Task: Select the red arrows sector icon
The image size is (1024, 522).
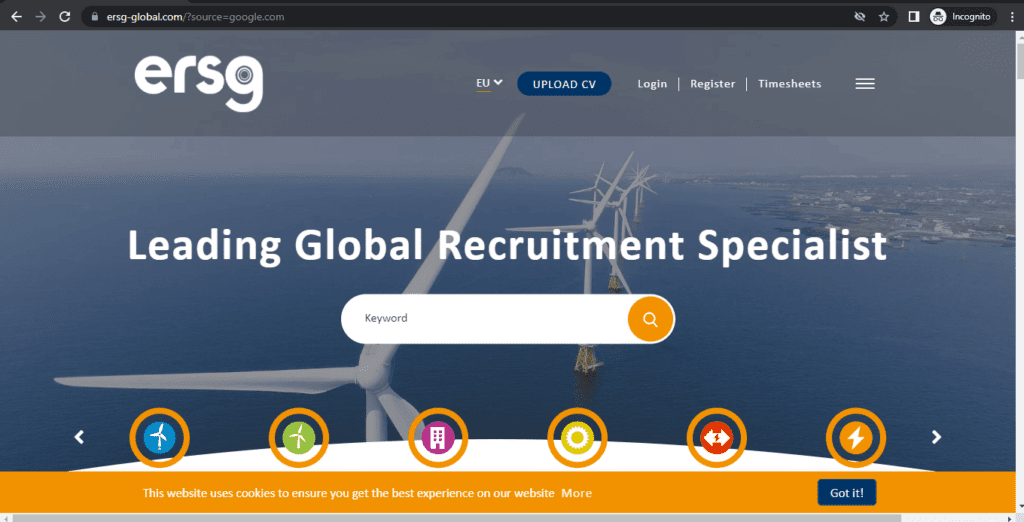Action: click(716, 437)
